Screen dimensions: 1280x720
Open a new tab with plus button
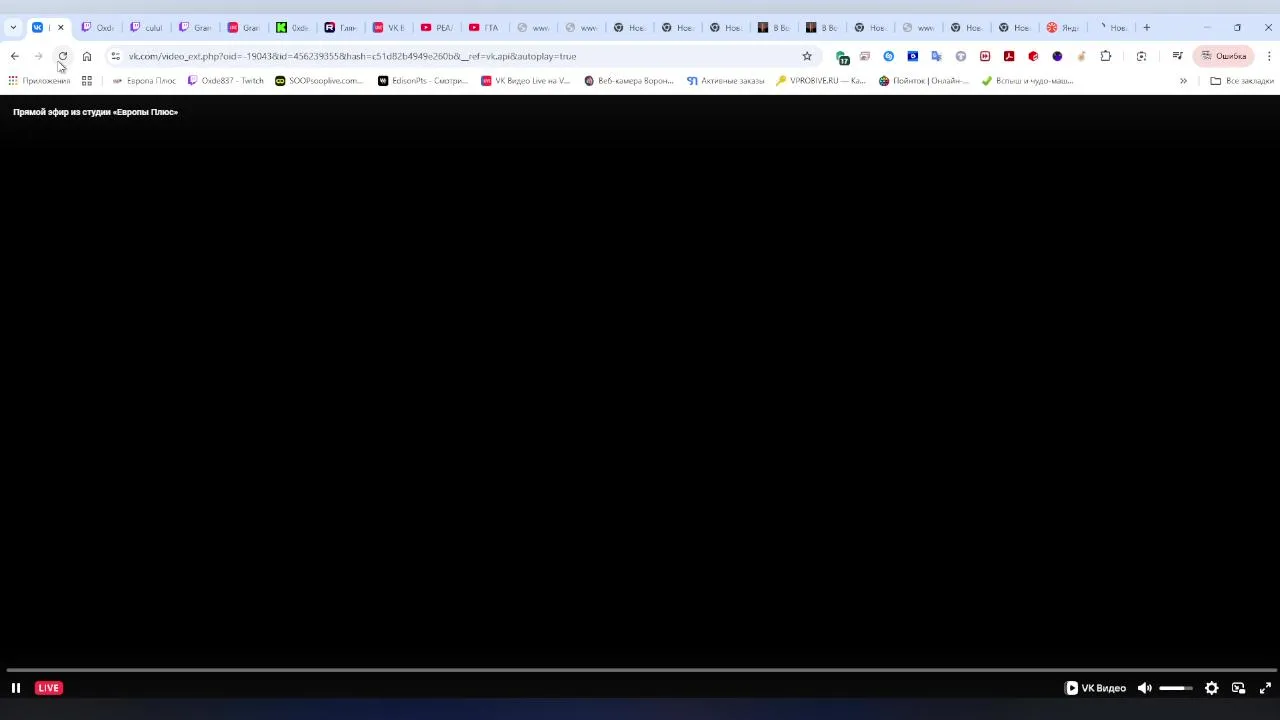[1147, 27]
